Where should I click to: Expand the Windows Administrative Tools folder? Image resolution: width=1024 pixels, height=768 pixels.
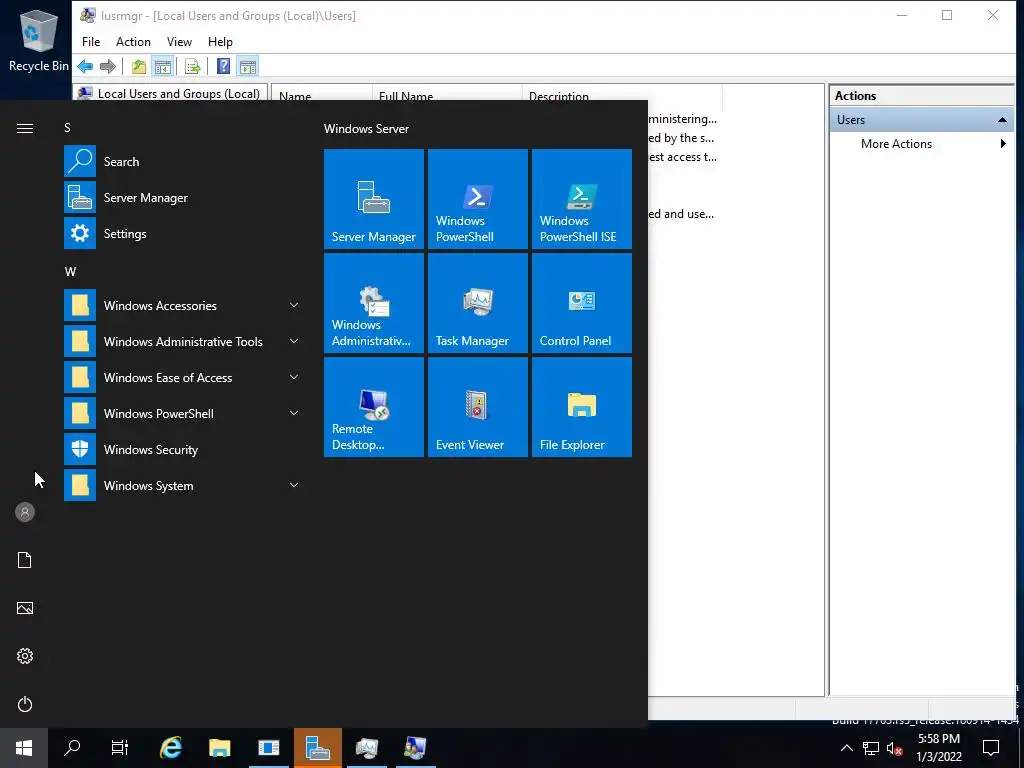[x=294, y=341]
